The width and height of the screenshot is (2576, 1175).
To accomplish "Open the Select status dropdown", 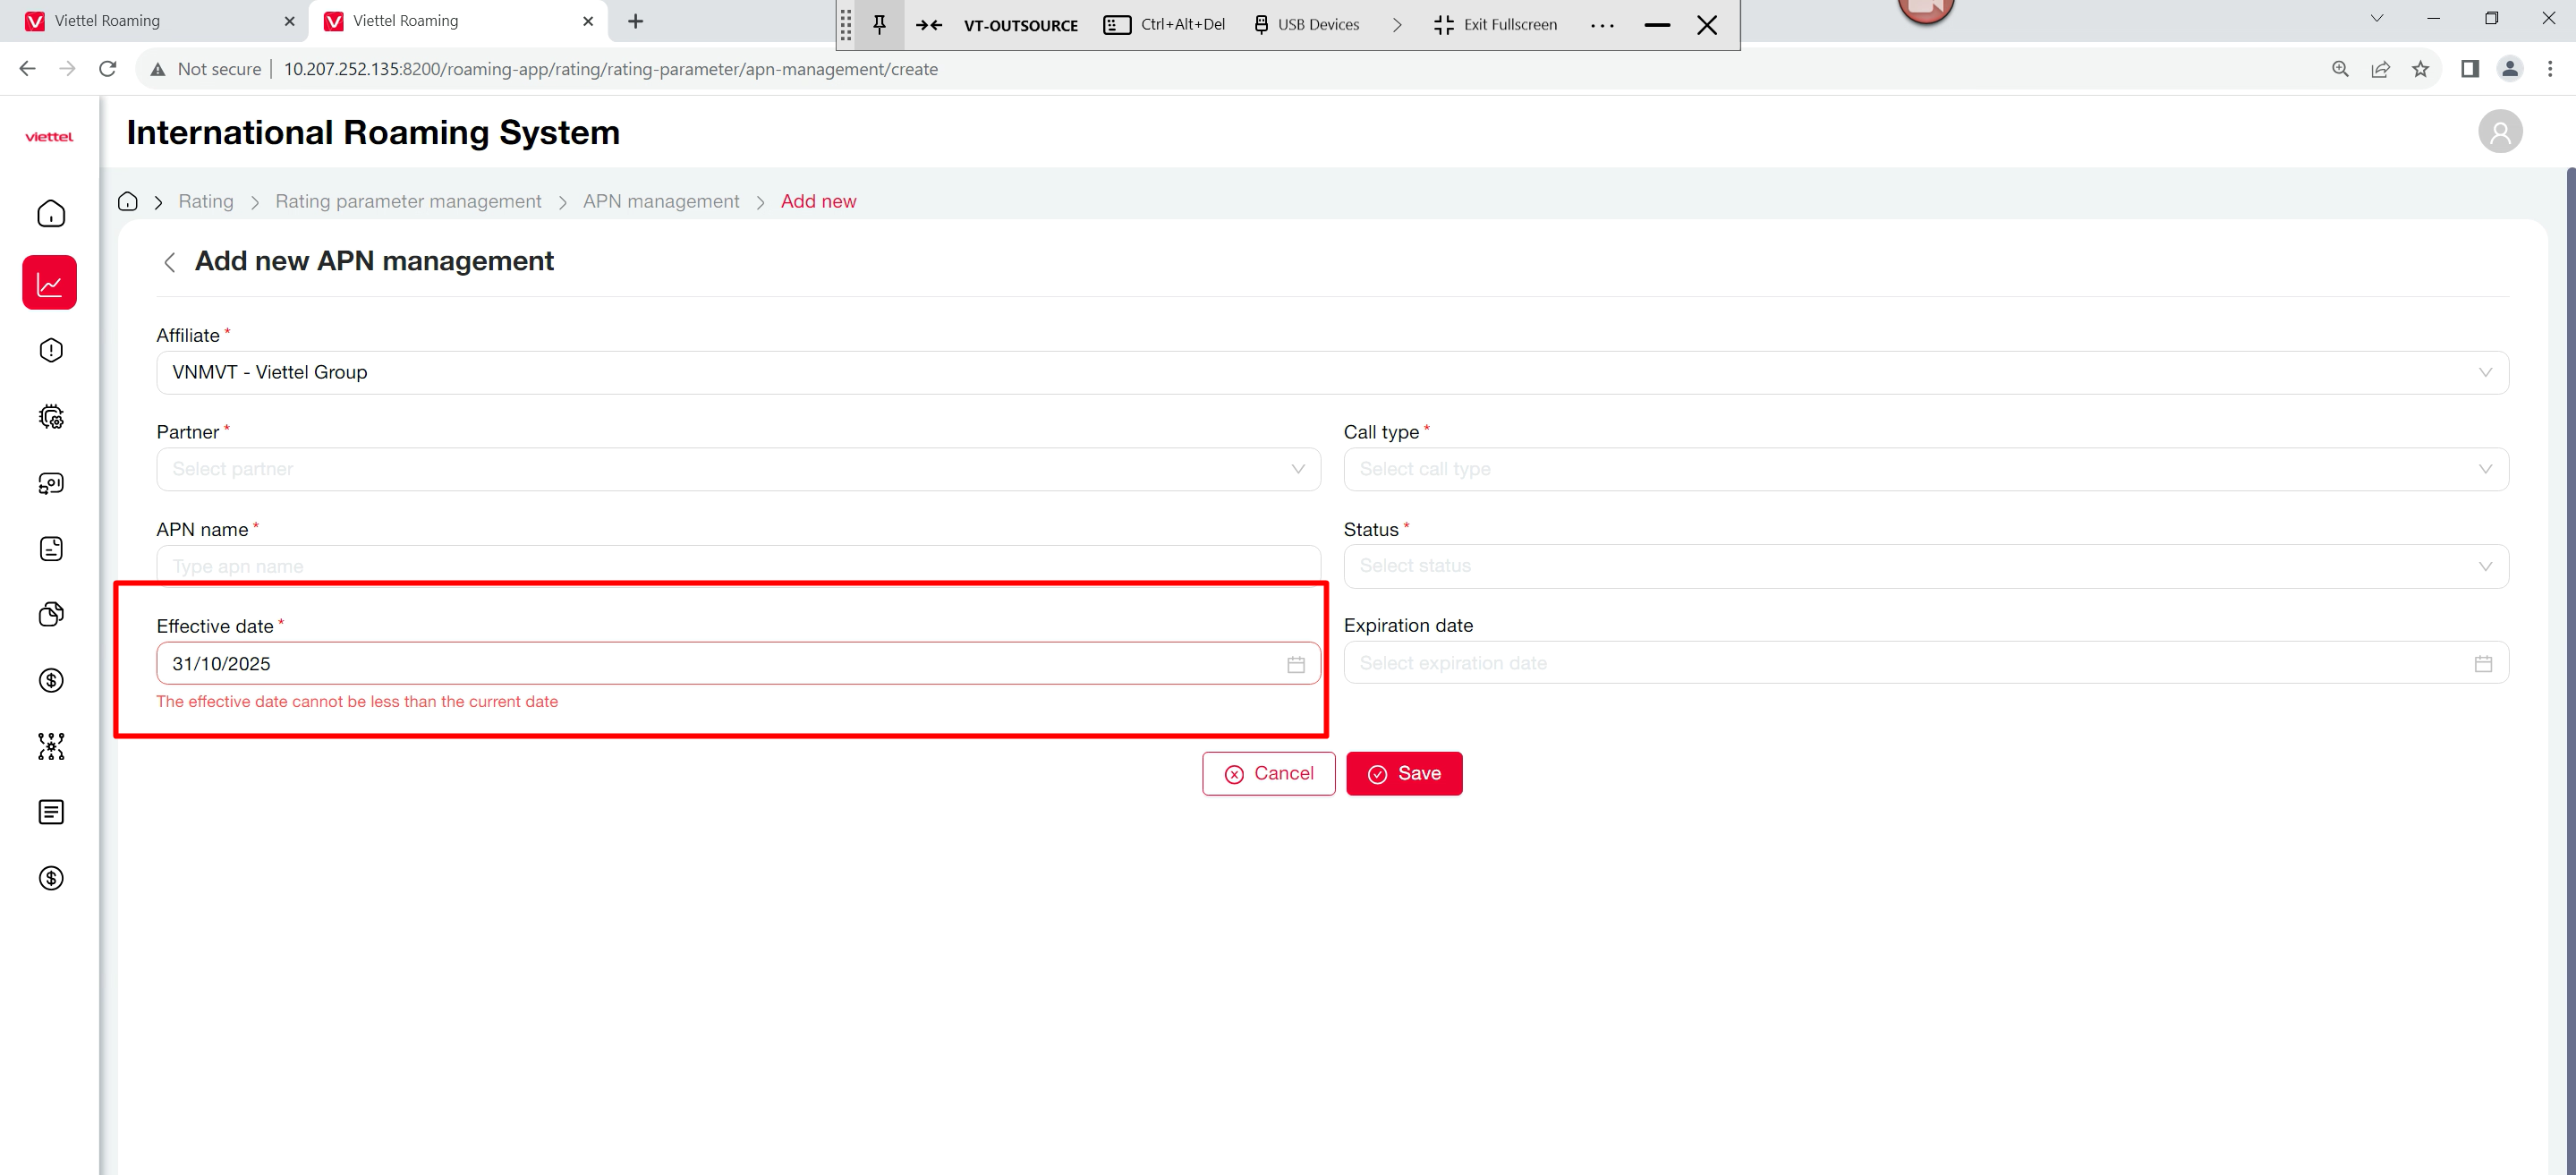I will (x=1925, y=566).
